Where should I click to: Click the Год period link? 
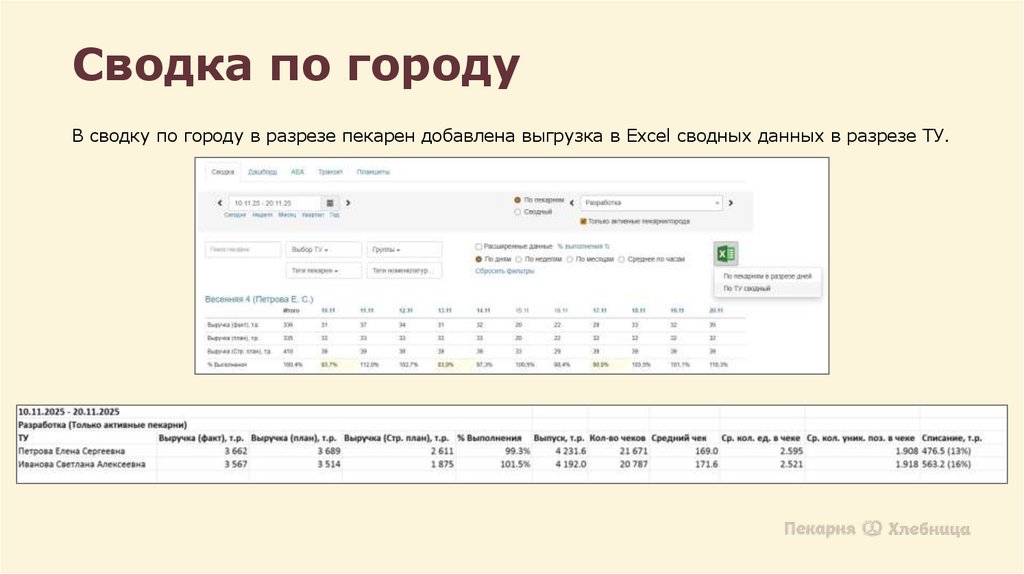coord(334,215)
